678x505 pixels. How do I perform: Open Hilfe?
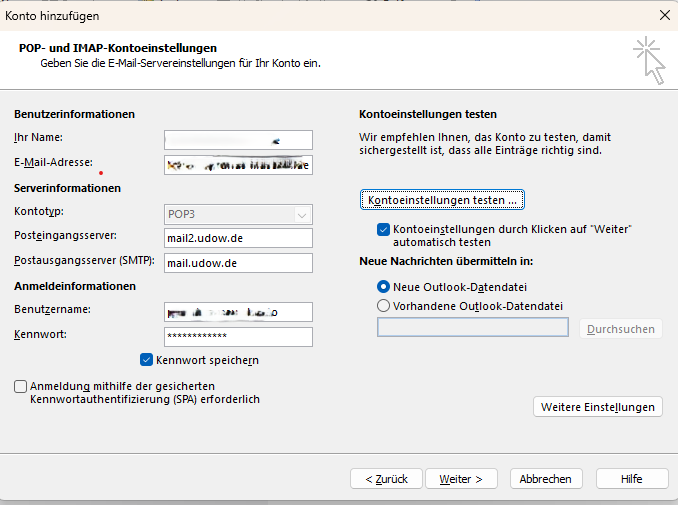[632, 479]
